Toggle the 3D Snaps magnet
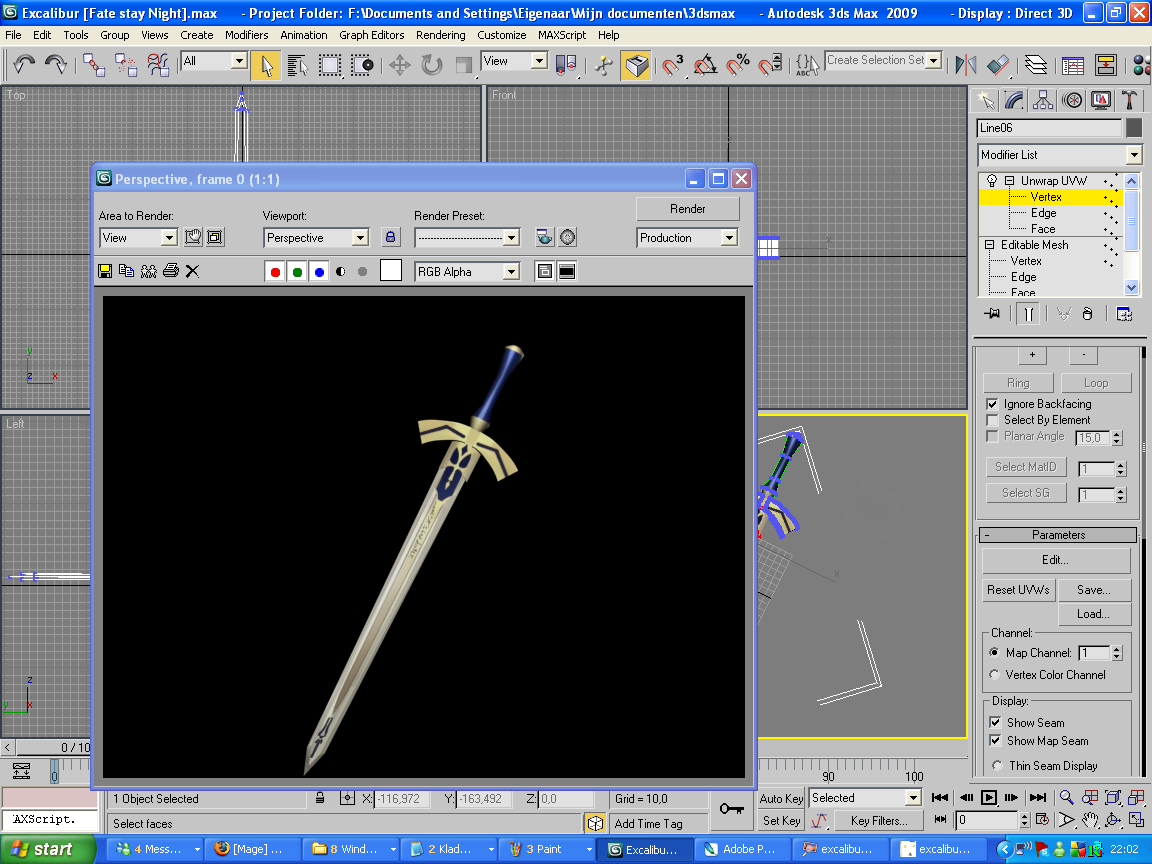 tap(672, 65)
